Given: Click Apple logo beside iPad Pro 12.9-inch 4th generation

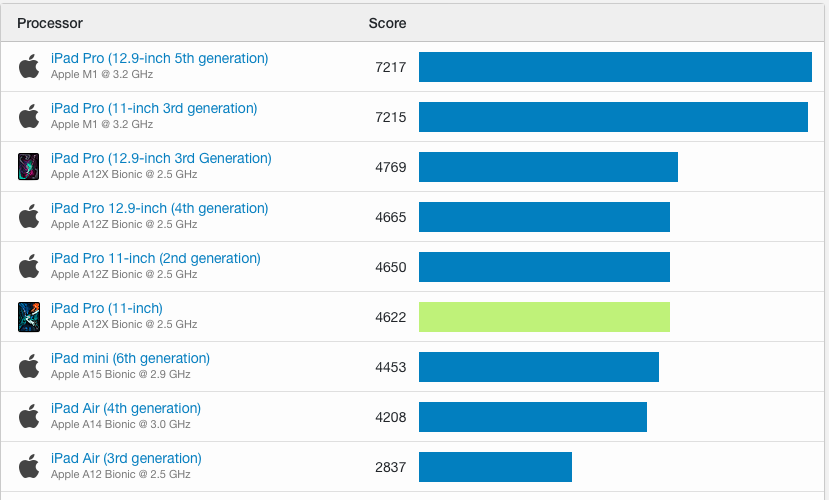Looking at the screenshot, I should pos(29,216).
